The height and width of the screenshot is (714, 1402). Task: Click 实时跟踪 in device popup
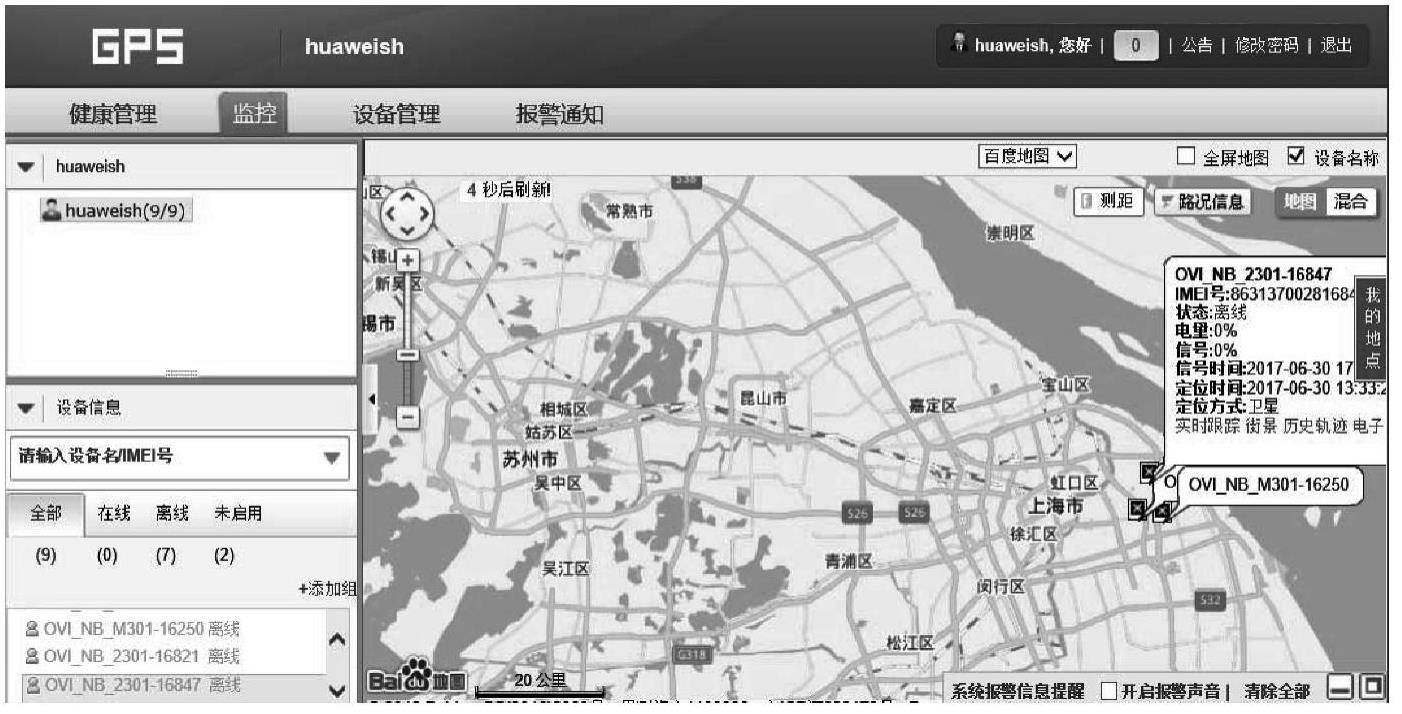[x=1208, y=427]
